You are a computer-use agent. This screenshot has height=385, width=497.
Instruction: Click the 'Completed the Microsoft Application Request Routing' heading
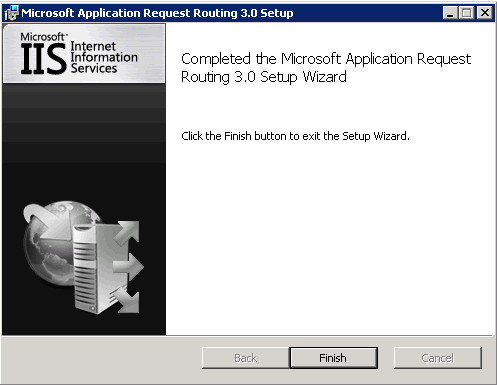click(326, 68)
